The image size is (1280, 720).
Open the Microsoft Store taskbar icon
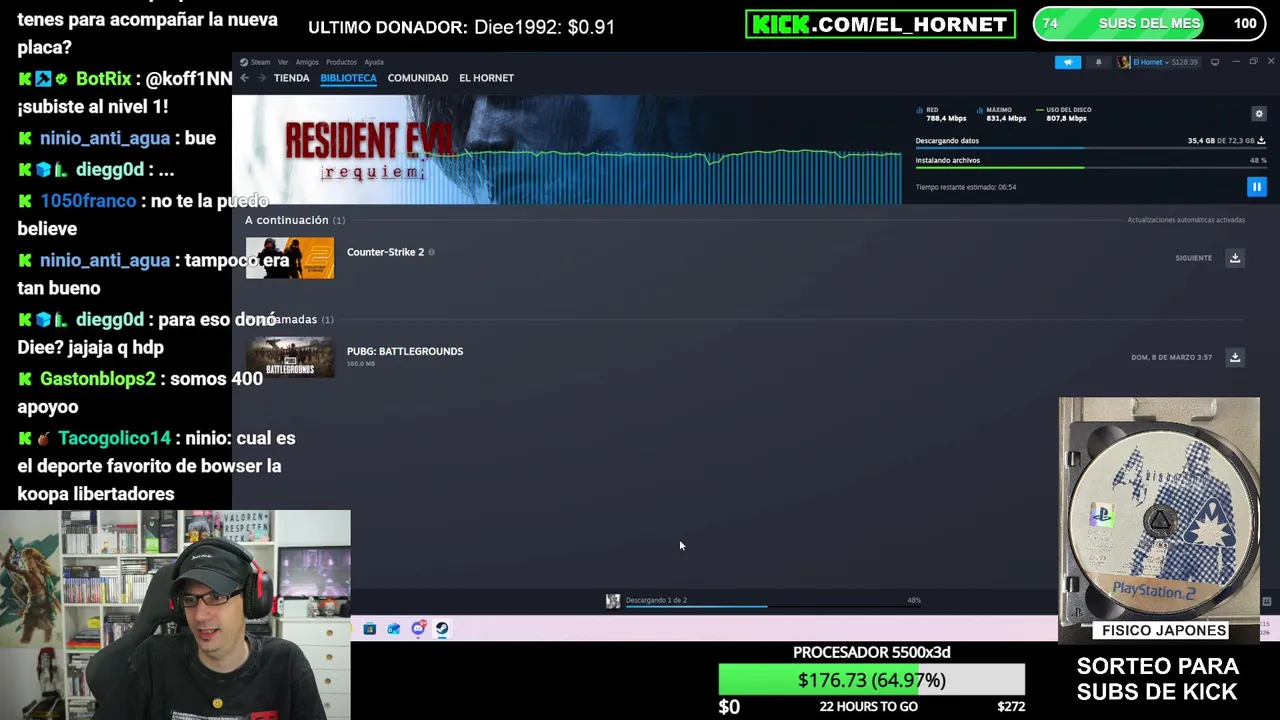point(369,629)
